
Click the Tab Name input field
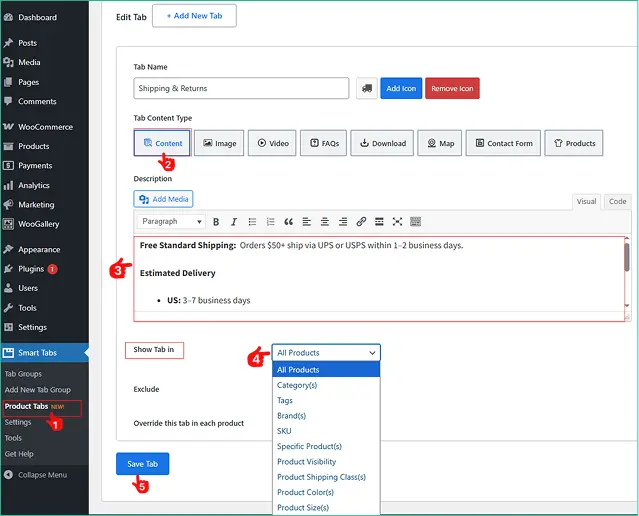pyautogui.click(x=240, y=88)
